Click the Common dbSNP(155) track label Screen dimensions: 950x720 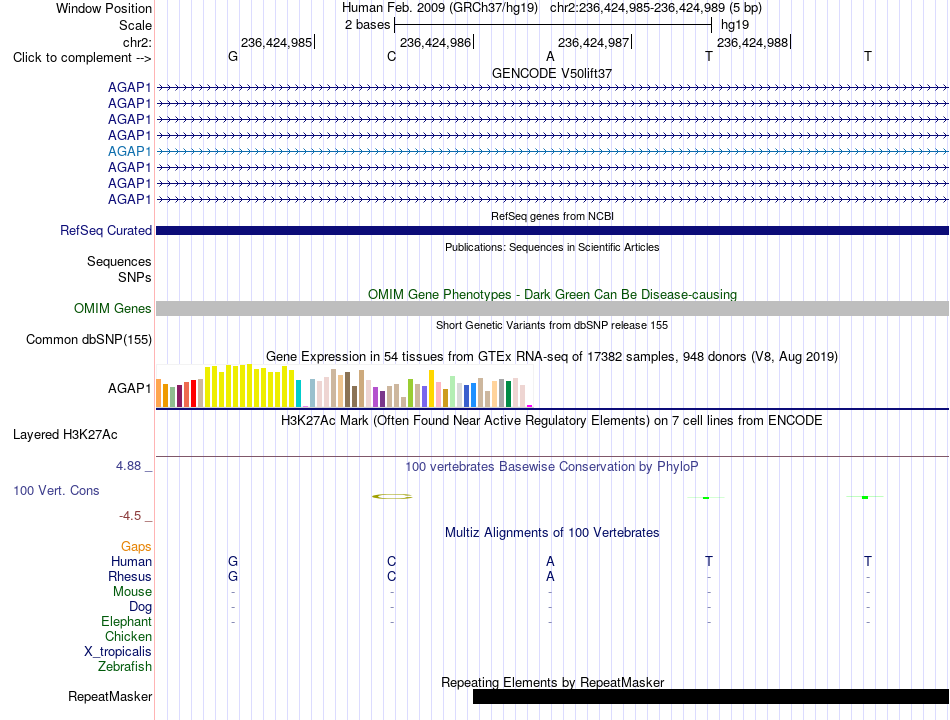click(x=88, y=339)
